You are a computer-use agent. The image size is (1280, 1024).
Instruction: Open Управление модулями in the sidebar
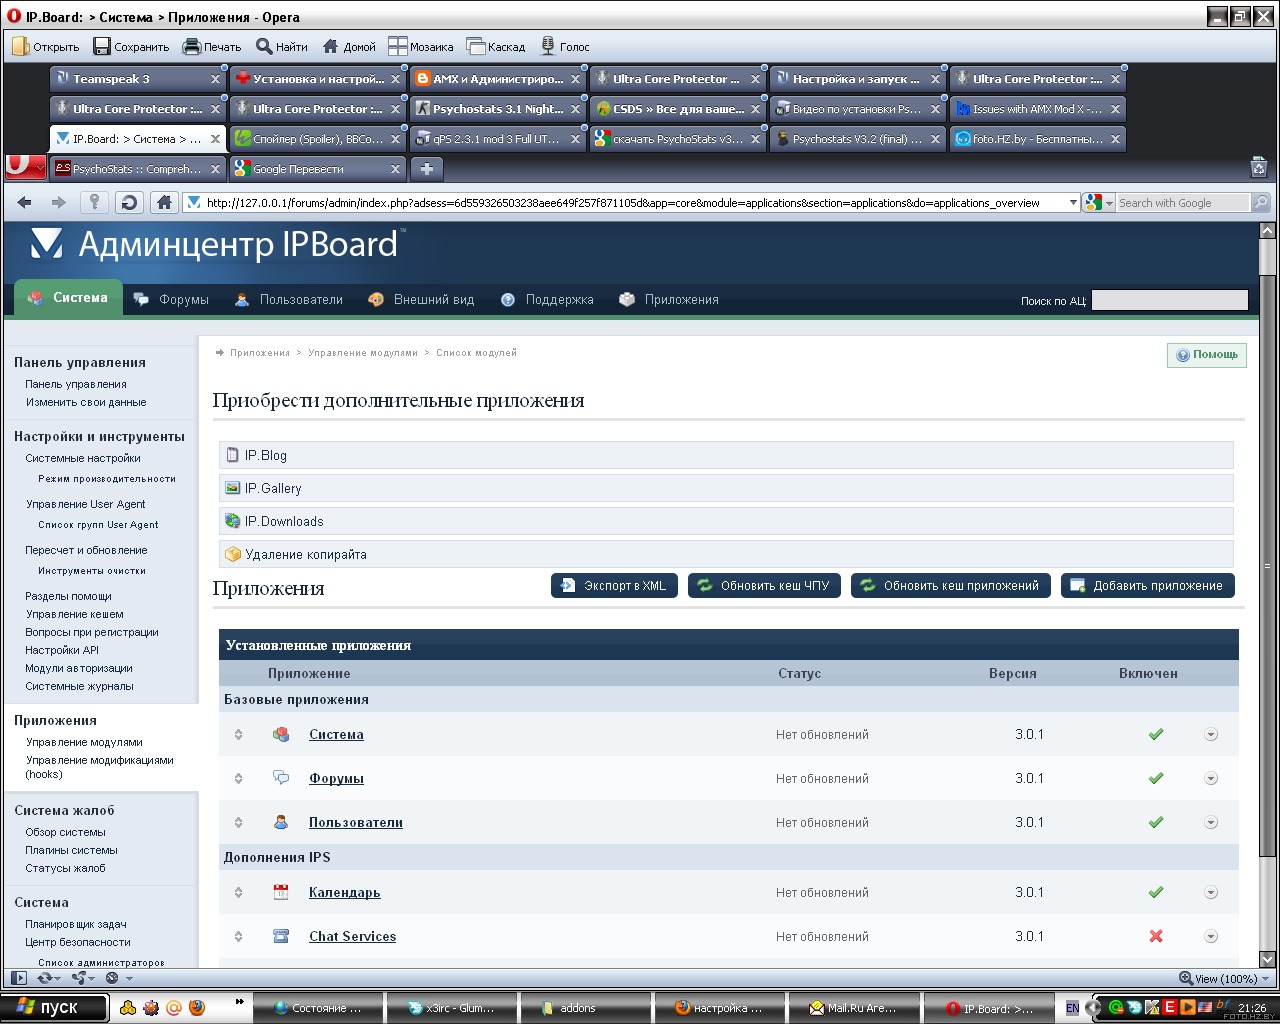tap(84, 742)
